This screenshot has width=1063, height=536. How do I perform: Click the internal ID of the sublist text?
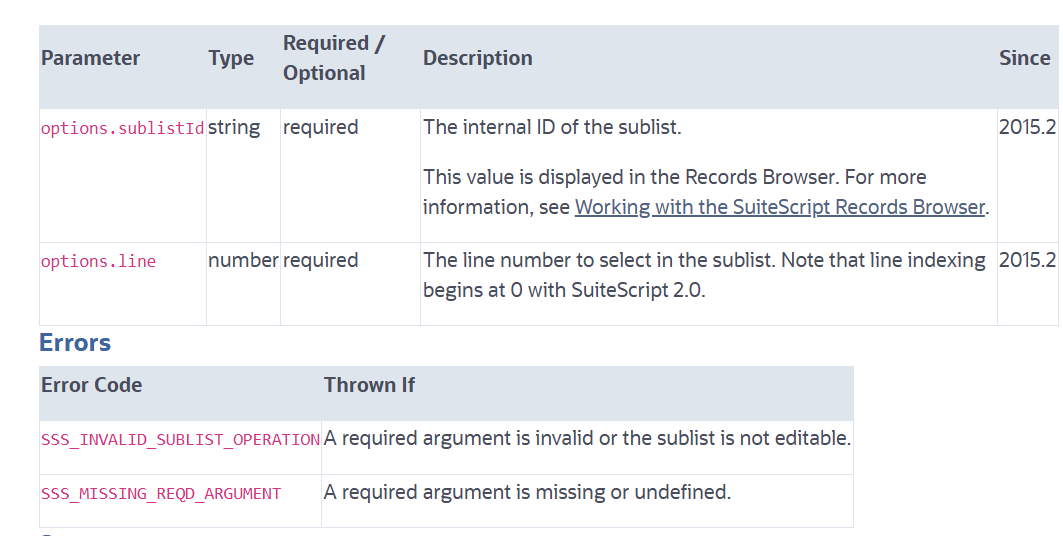coord(552,128)
